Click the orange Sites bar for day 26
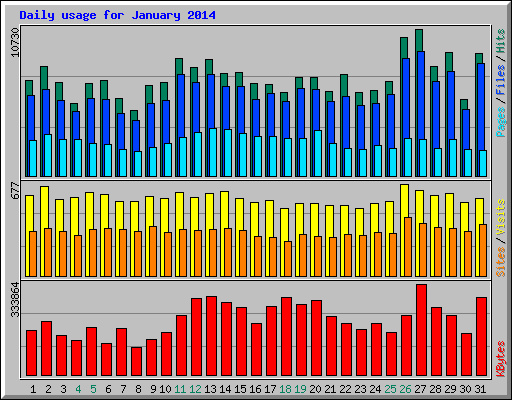The height and width of the screenshot is (400, 512). 408,247
